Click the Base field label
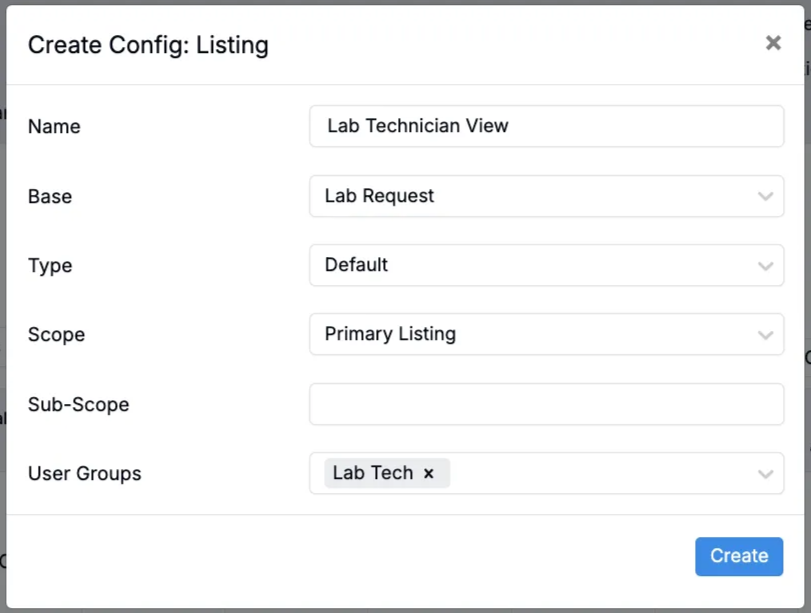The image size is (811, 613). [x=50, y=197]
